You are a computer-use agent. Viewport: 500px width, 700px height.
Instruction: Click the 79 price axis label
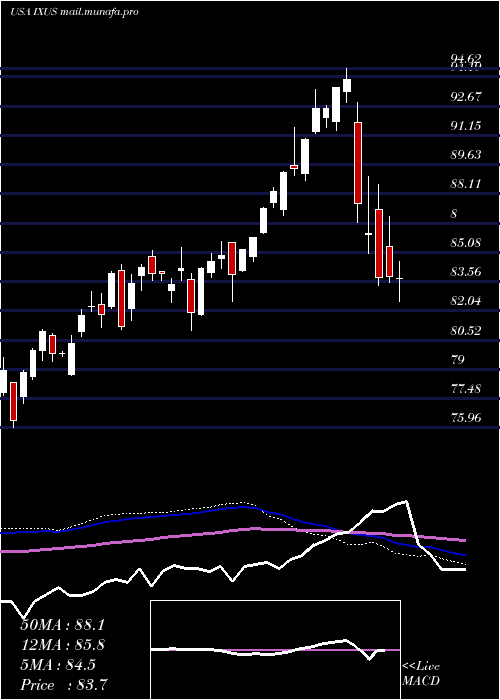coord(458,360)
